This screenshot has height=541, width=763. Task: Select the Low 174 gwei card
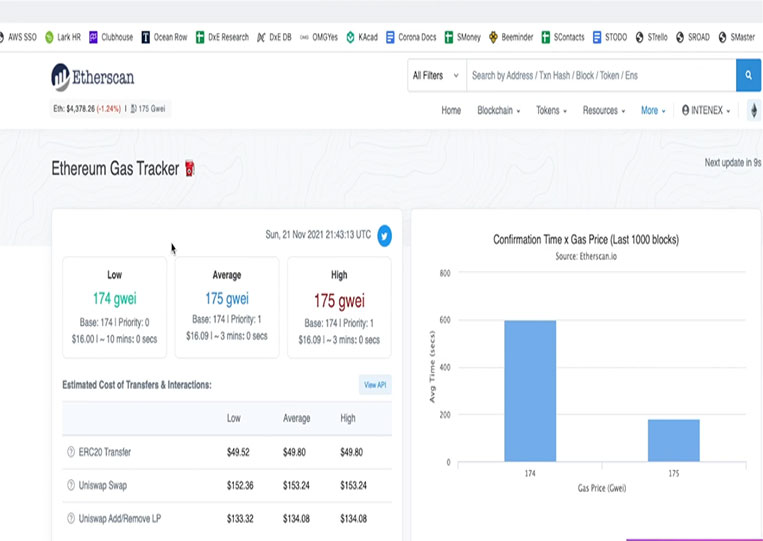(x=114, y=307)
